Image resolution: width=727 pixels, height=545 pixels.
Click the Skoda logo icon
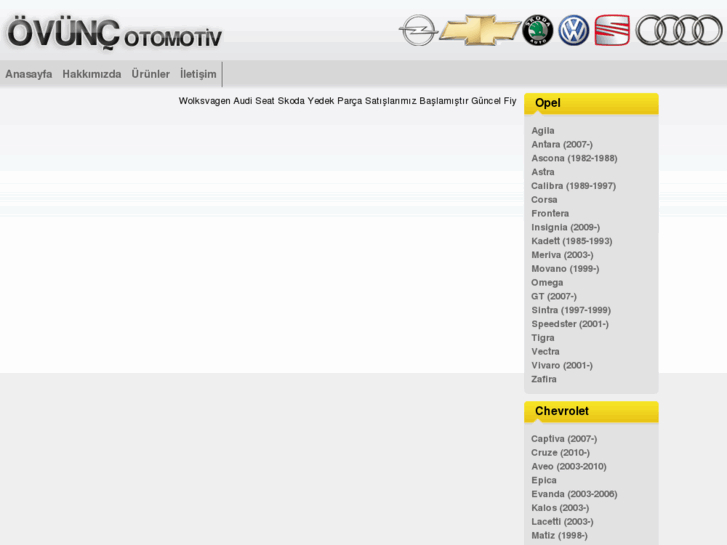538,31
